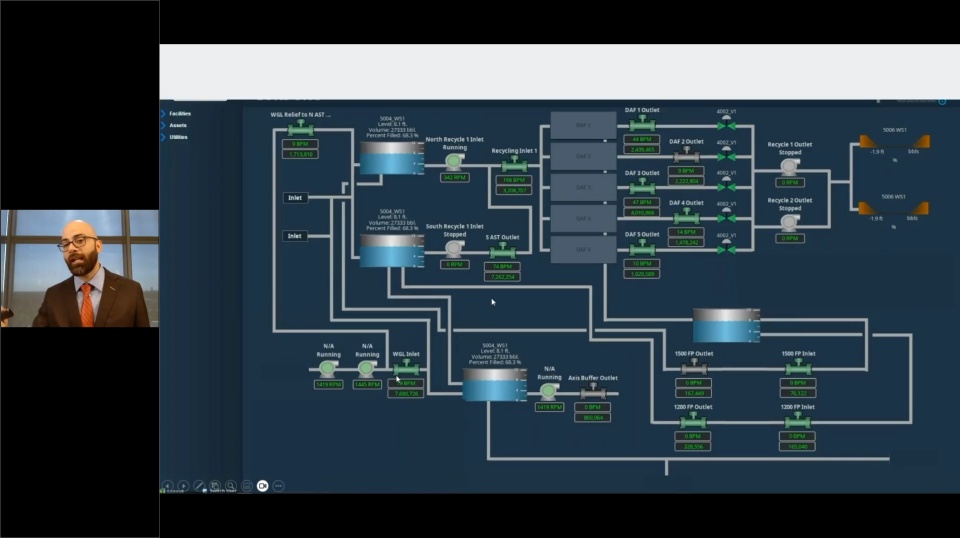
Task: Select the running pump before Axis Buffer Outlet
Action: coord(549,390)
